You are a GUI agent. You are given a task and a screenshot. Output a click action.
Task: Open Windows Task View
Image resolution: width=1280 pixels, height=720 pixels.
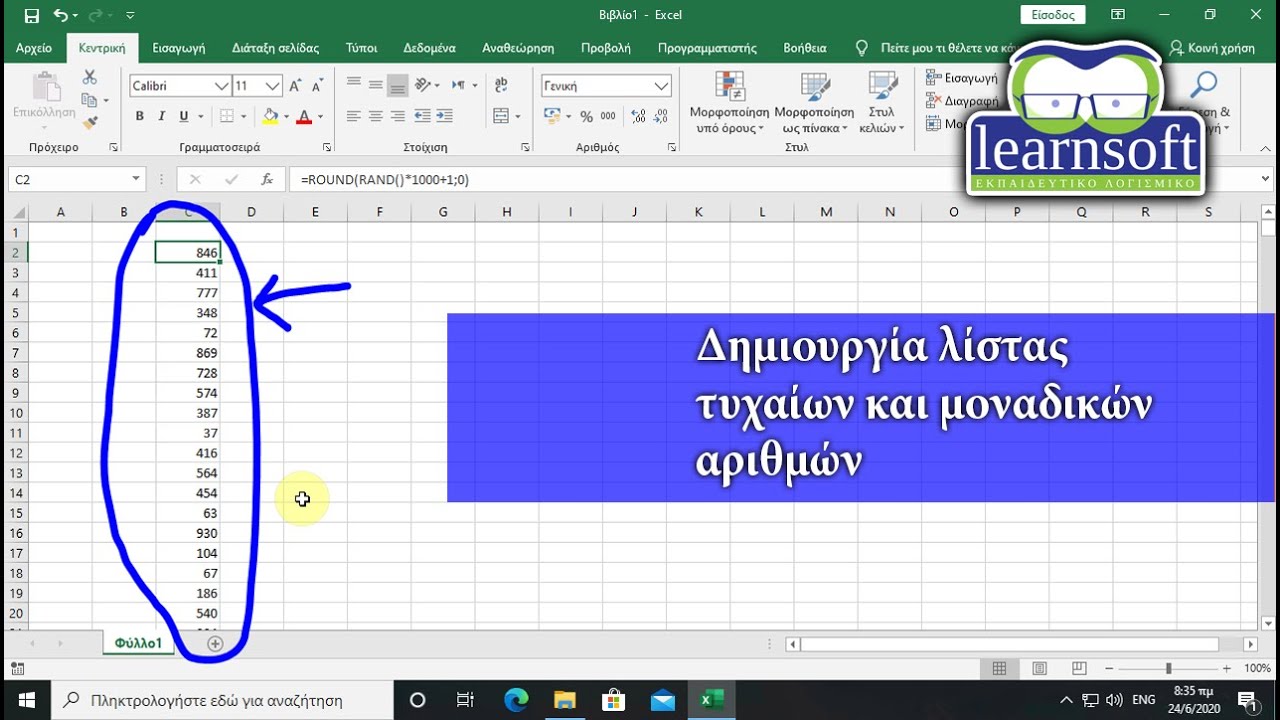coord(465,700)
